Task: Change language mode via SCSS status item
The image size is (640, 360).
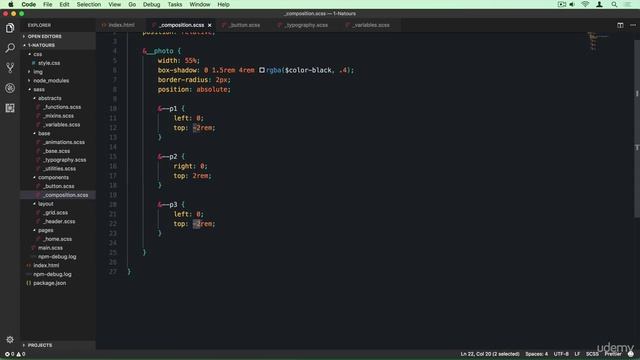Action: click(x=592, y=354)
